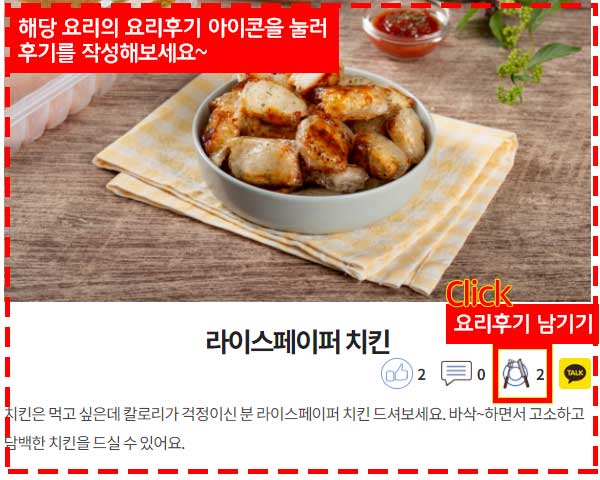Image resolution: width=600 pixels, height=480 pixels.
Task: Click the orange Click callout text
Action: [478, 293]
